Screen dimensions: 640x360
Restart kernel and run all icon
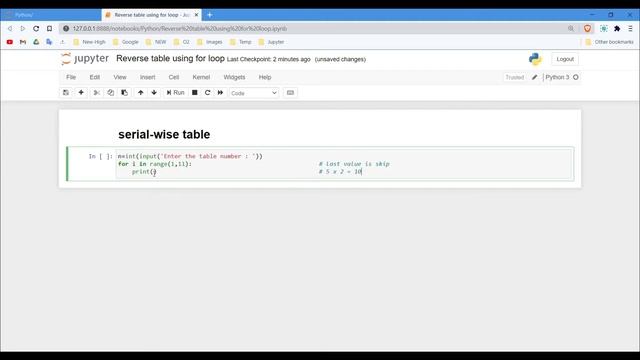(220, 93)
